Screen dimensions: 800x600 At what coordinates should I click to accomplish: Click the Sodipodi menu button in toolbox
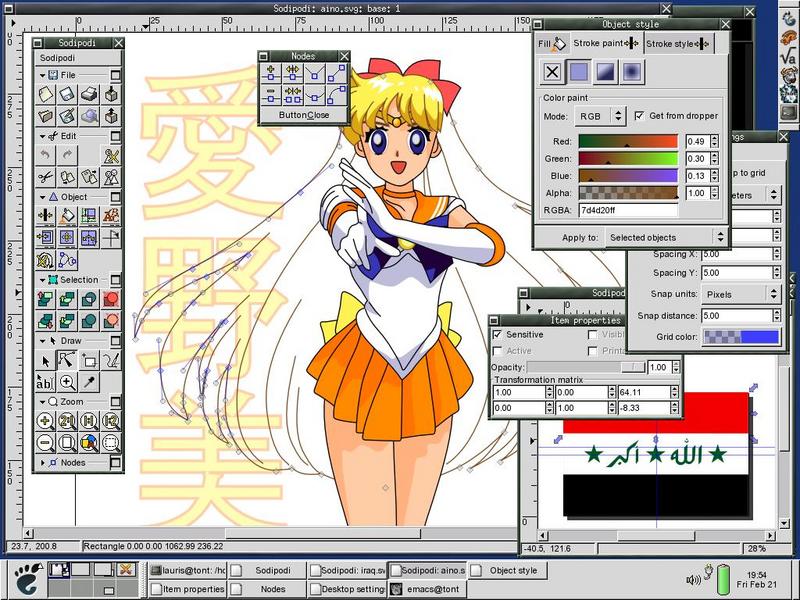78,58
